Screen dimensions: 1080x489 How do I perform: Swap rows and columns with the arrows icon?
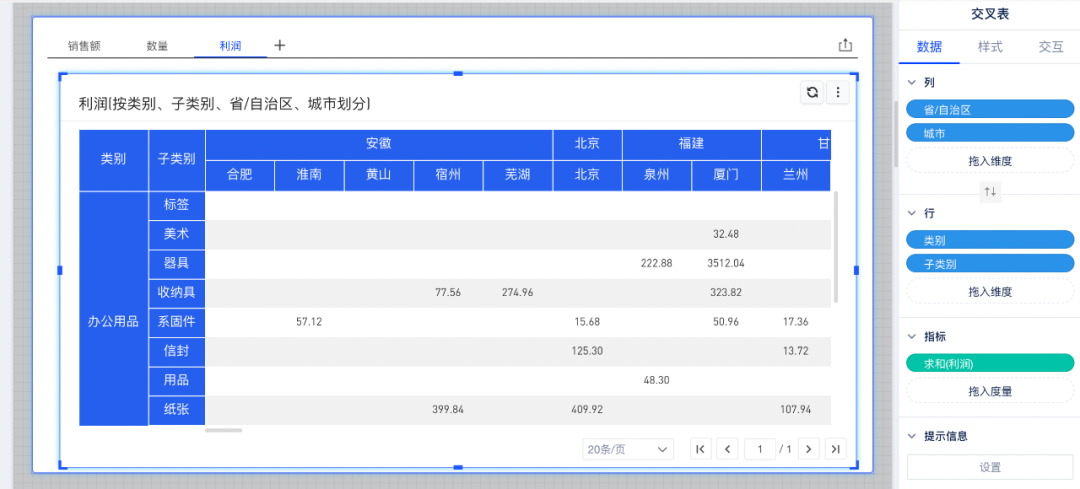click(990, 191)
